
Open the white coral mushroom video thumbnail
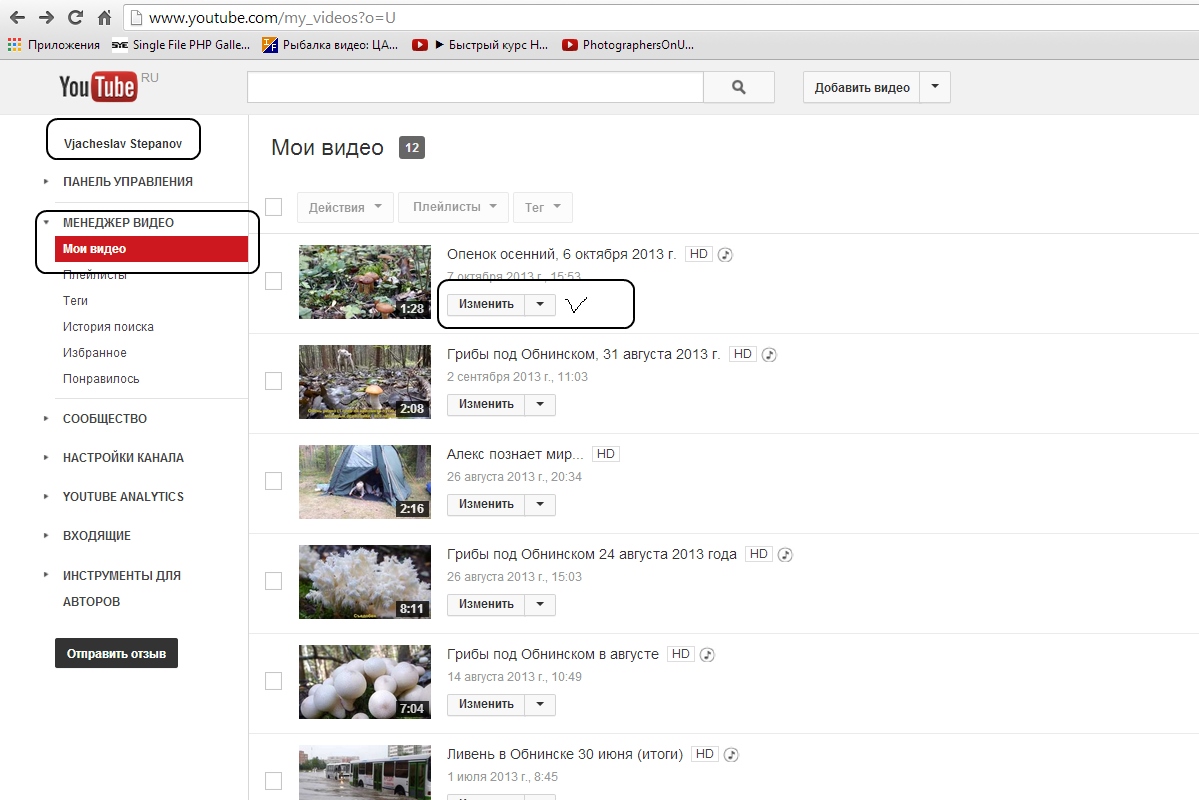tap(364, 581)
